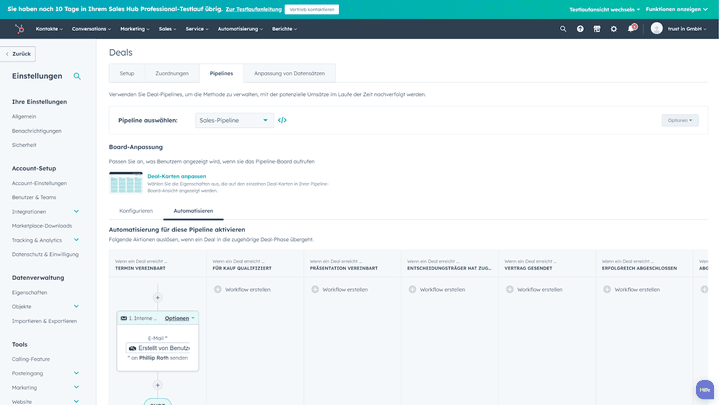Open the Kontakte menu
Viewport: 720px width, 405px height.
[x=49, y=29]
